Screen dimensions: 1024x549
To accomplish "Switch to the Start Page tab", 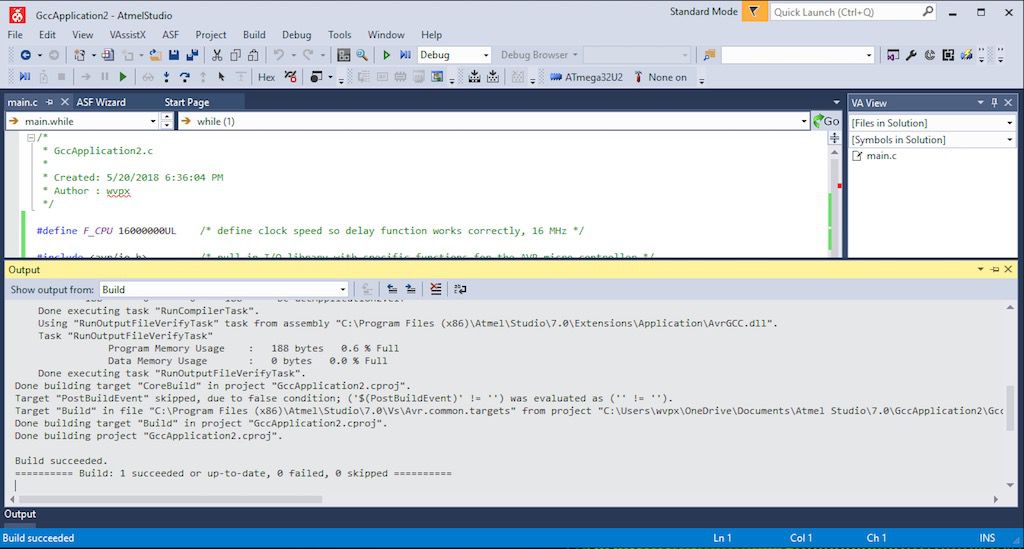I will 187,102.
